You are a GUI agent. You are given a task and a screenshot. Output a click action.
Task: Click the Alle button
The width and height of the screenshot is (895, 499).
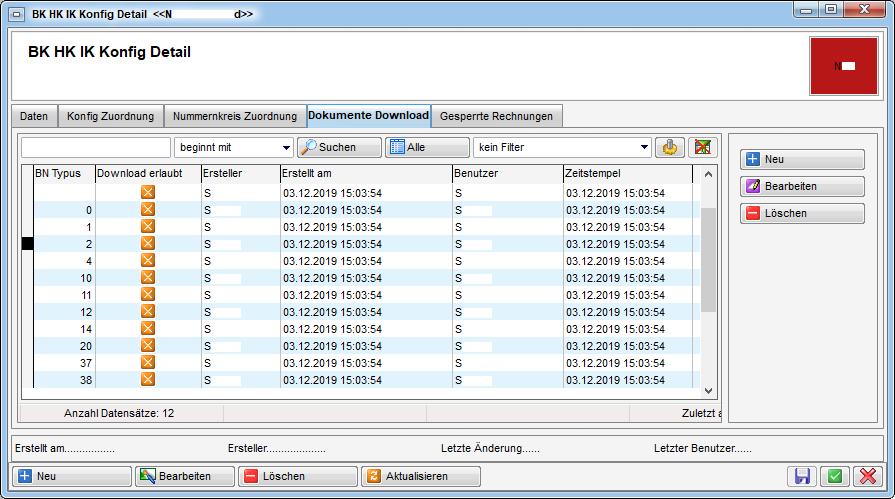tap(427, 147)
